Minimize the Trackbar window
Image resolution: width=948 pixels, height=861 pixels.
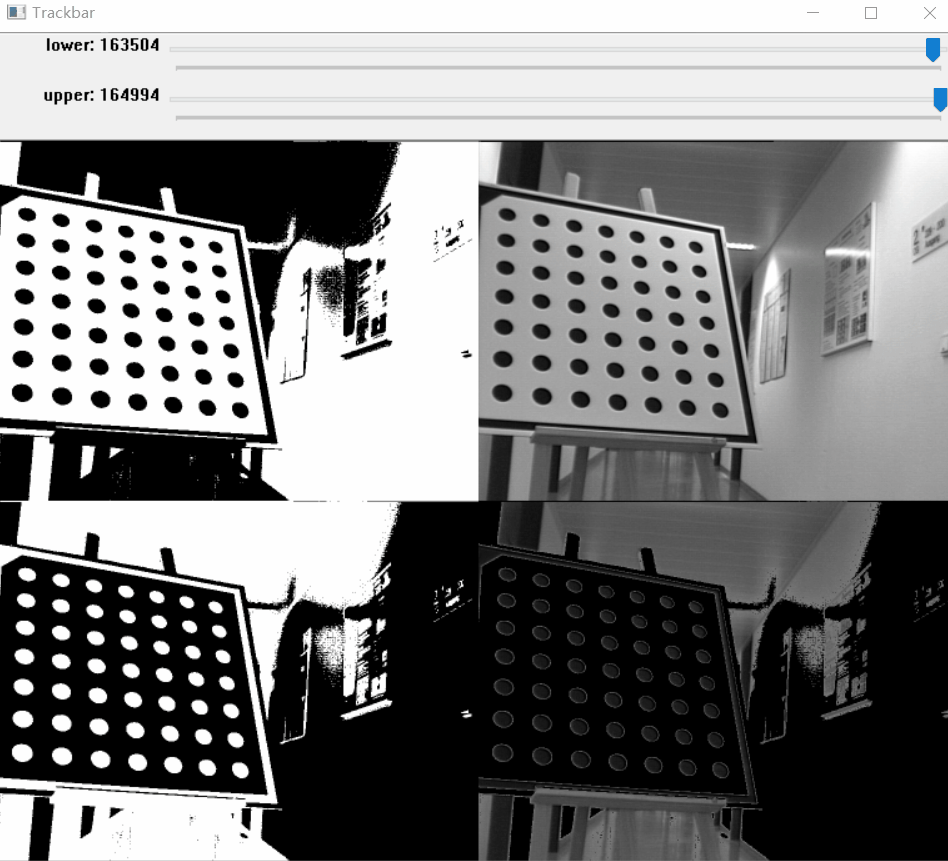pyautogui.click(x=812, y=13)
